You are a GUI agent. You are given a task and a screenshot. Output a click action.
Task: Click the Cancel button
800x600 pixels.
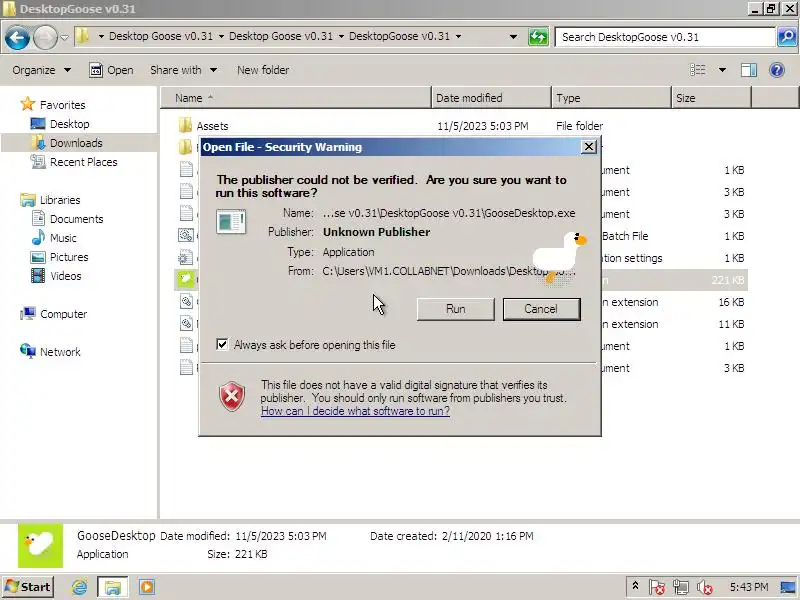coord(541,309)
